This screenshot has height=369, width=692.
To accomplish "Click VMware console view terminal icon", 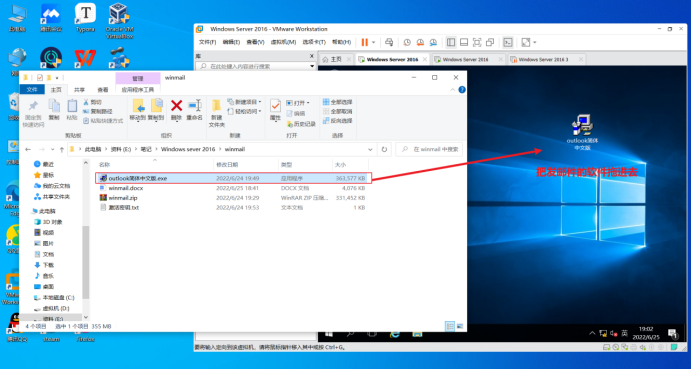I will [x=508, y=42].
